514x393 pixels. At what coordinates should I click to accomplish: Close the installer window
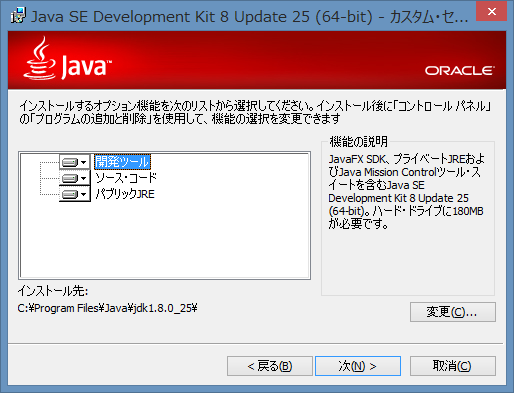coord(491,12)
